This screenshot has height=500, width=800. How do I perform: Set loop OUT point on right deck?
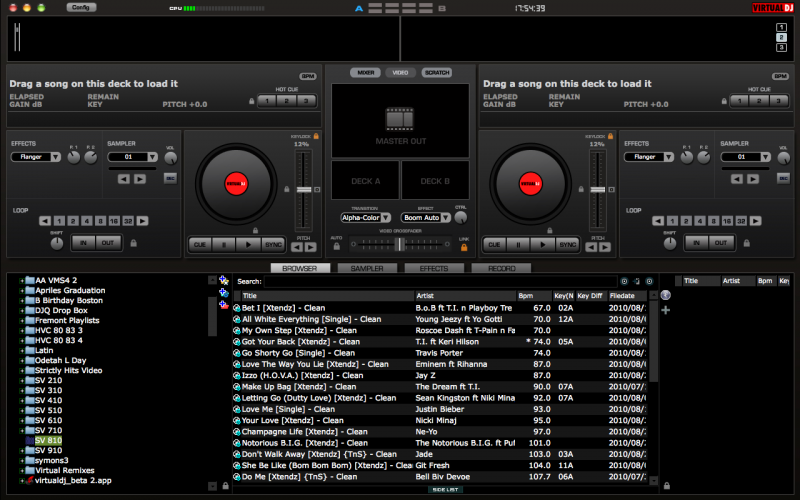coord(720,243)
